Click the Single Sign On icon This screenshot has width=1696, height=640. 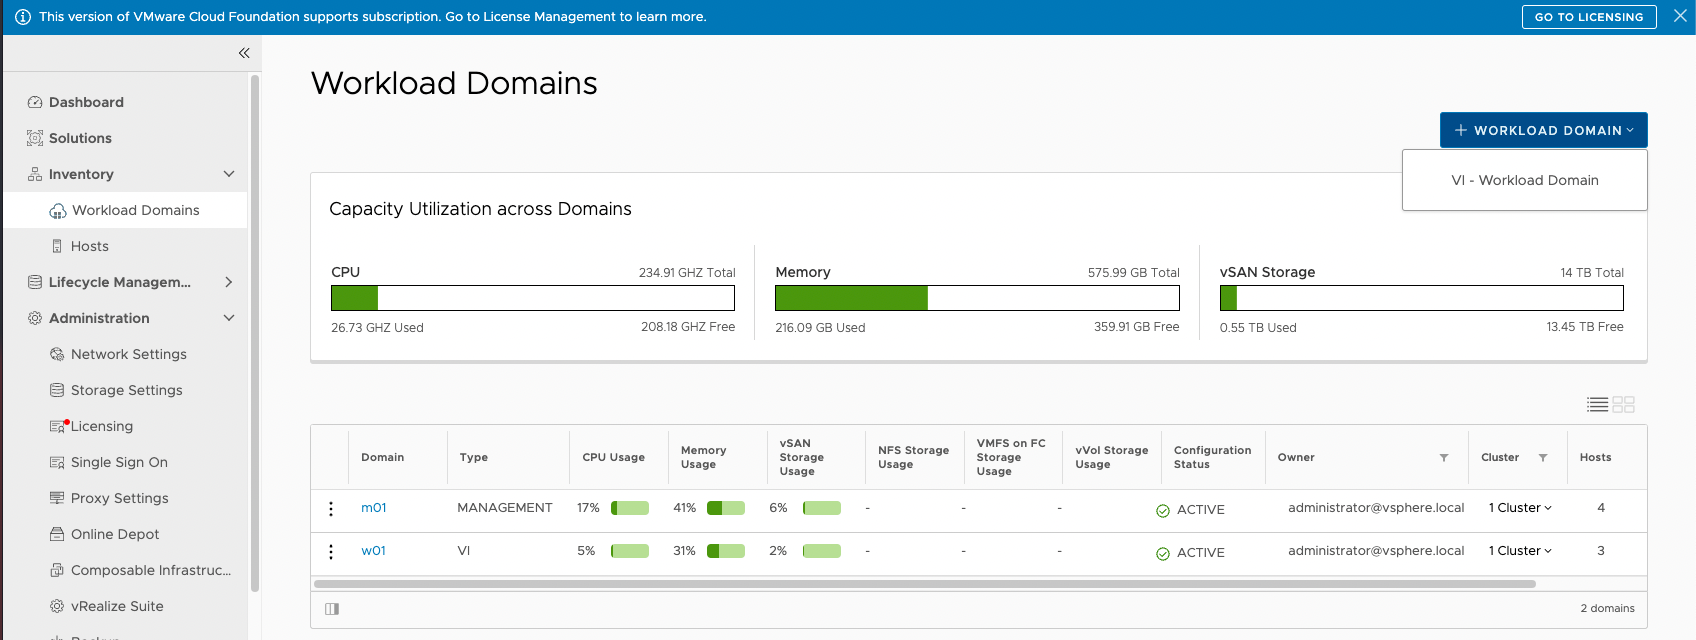pyautogui.click(x=57, y=462)
